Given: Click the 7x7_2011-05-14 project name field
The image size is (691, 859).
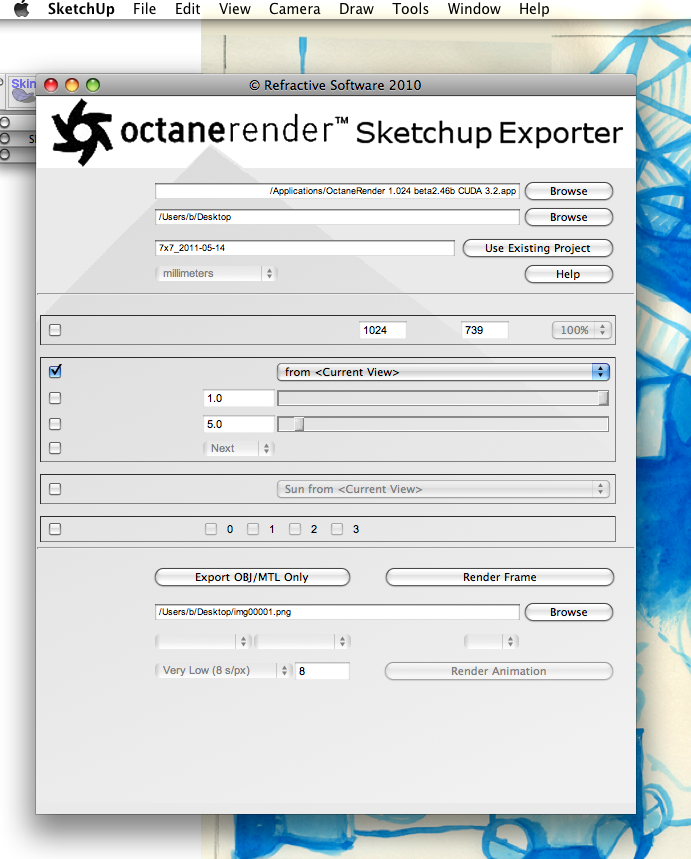Looking at the screenshot, I should [305, 248].
